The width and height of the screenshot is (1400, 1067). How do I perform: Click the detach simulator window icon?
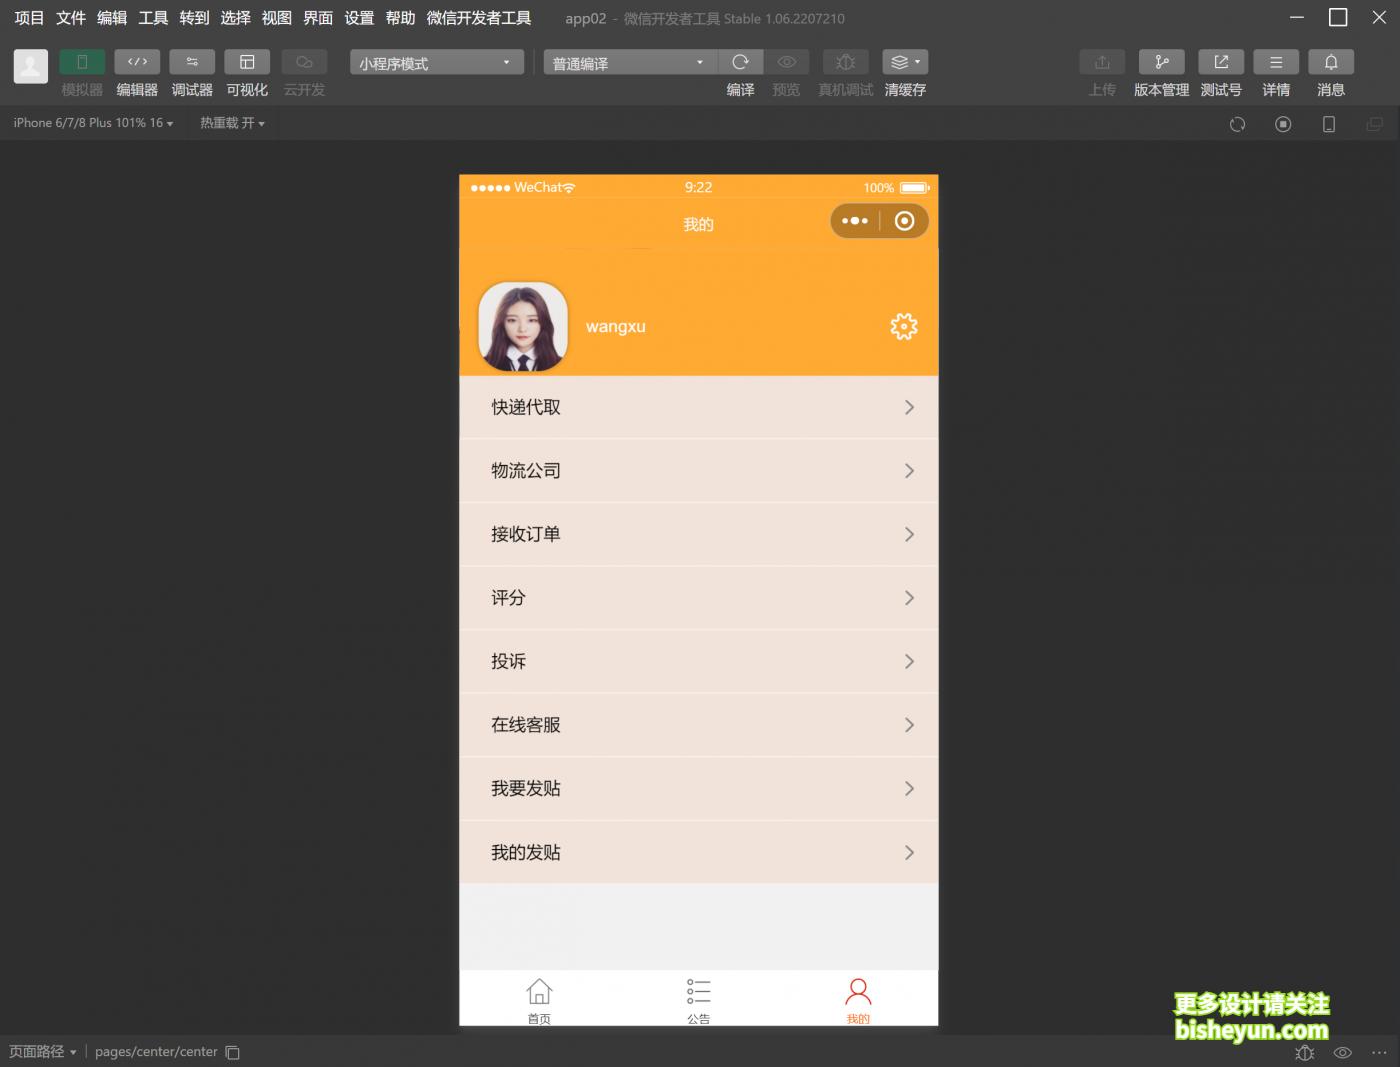click(1375, 124)
